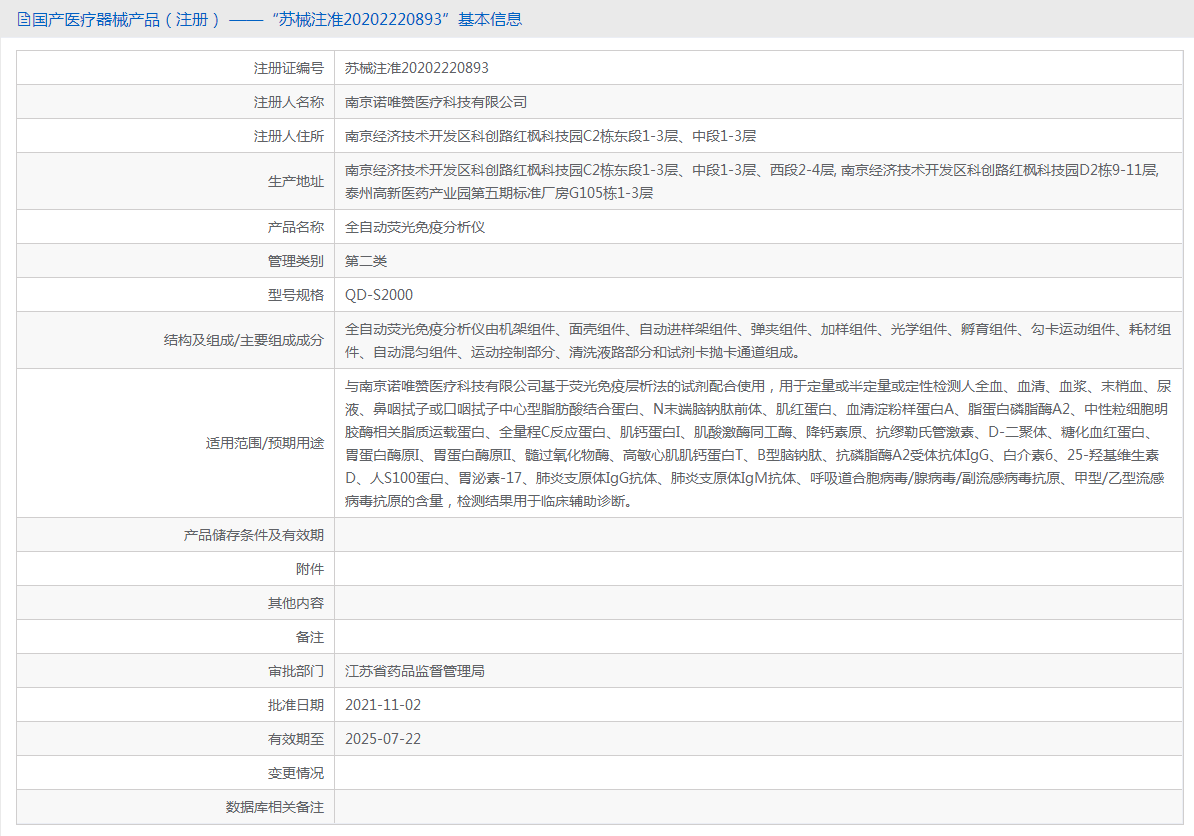Select approving authority 江苏省药品监督管理局
Image resolution: width=1194 pixels, height=836 pixels.
click(x=415, y=671)
